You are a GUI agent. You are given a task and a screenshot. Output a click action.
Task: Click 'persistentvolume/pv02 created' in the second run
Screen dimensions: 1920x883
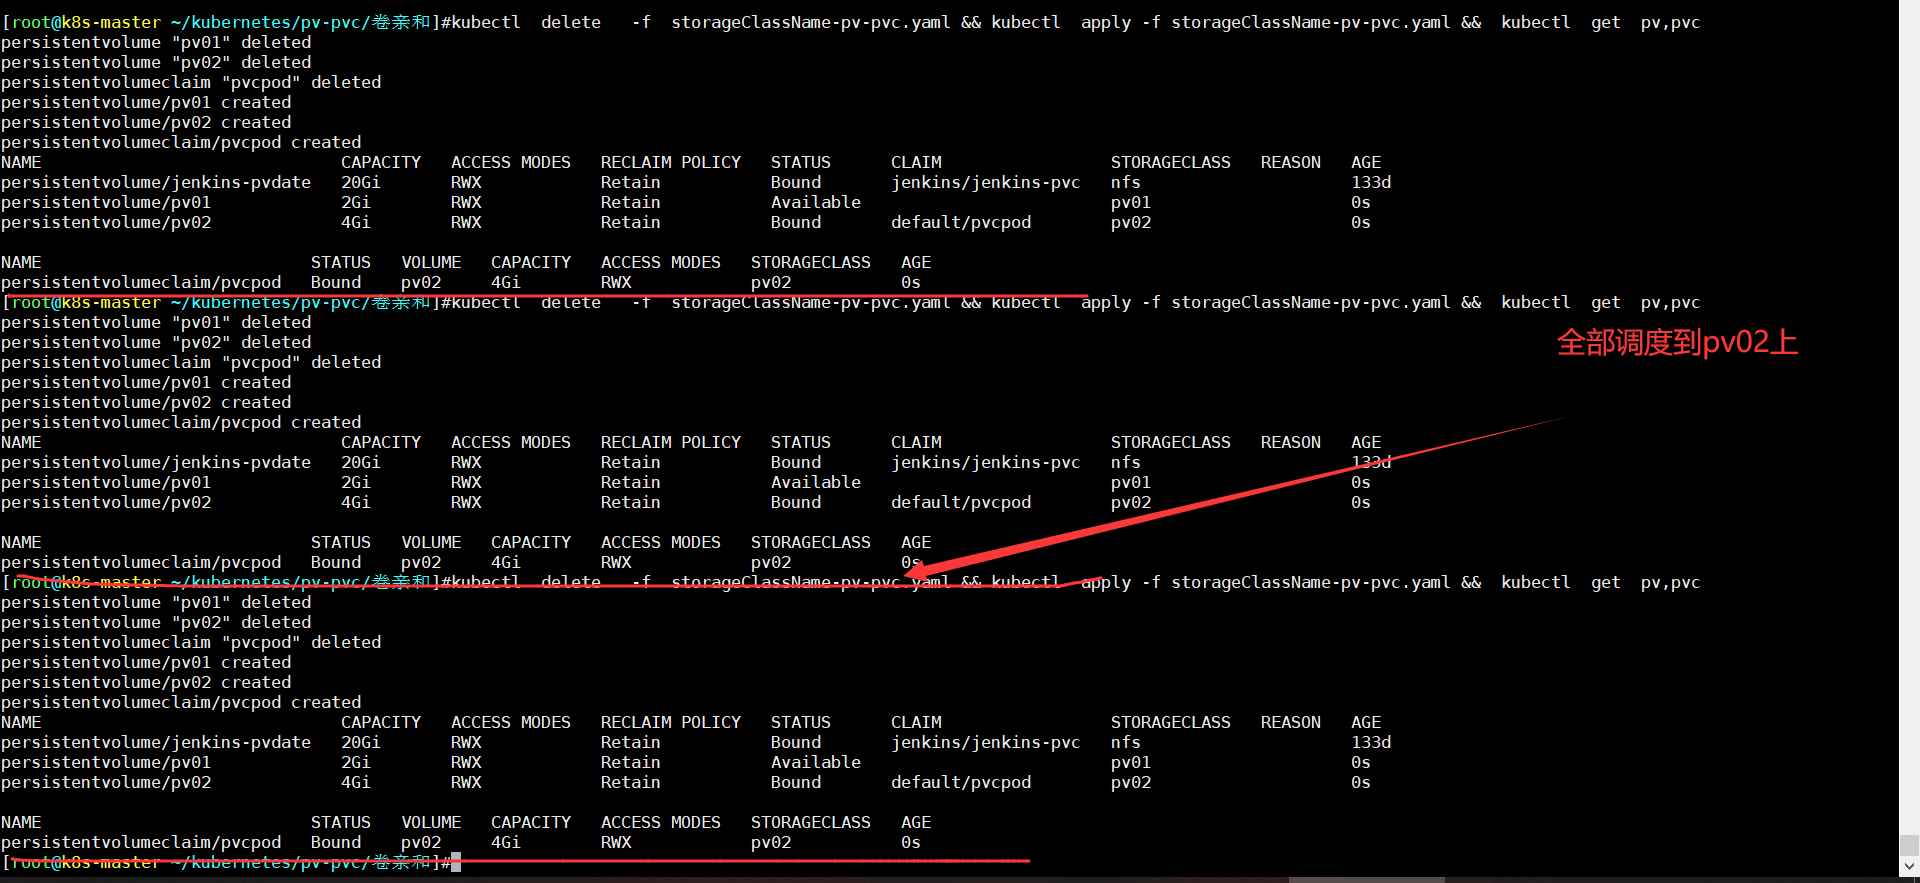click(x=146, y=402)
